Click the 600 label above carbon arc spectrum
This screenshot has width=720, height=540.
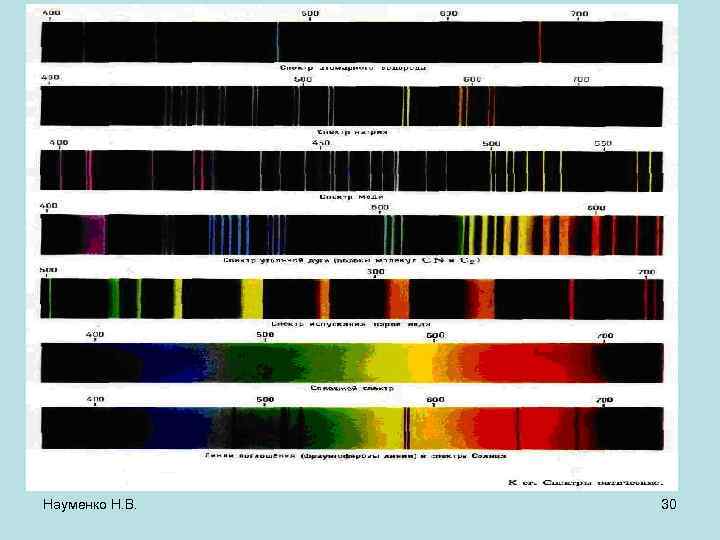pyautogui.click(x=596, y=208)
